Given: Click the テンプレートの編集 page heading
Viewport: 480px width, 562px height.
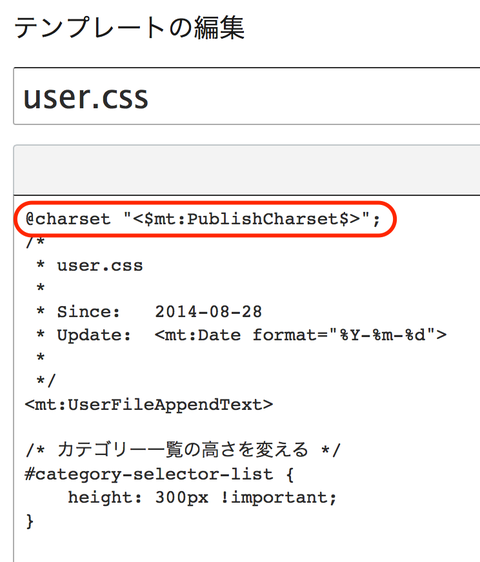Looking at the screenshot, I should (x=129, y=28).
